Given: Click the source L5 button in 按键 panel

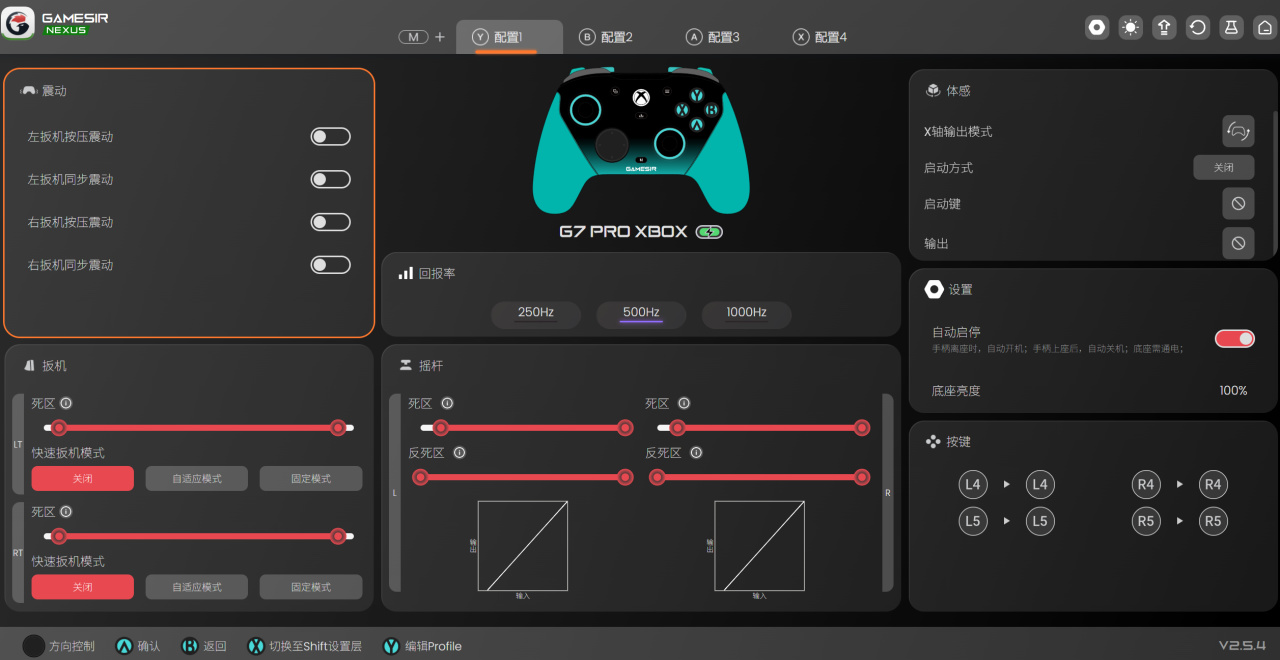Looking at the screenshot, I should coord(973,521).
